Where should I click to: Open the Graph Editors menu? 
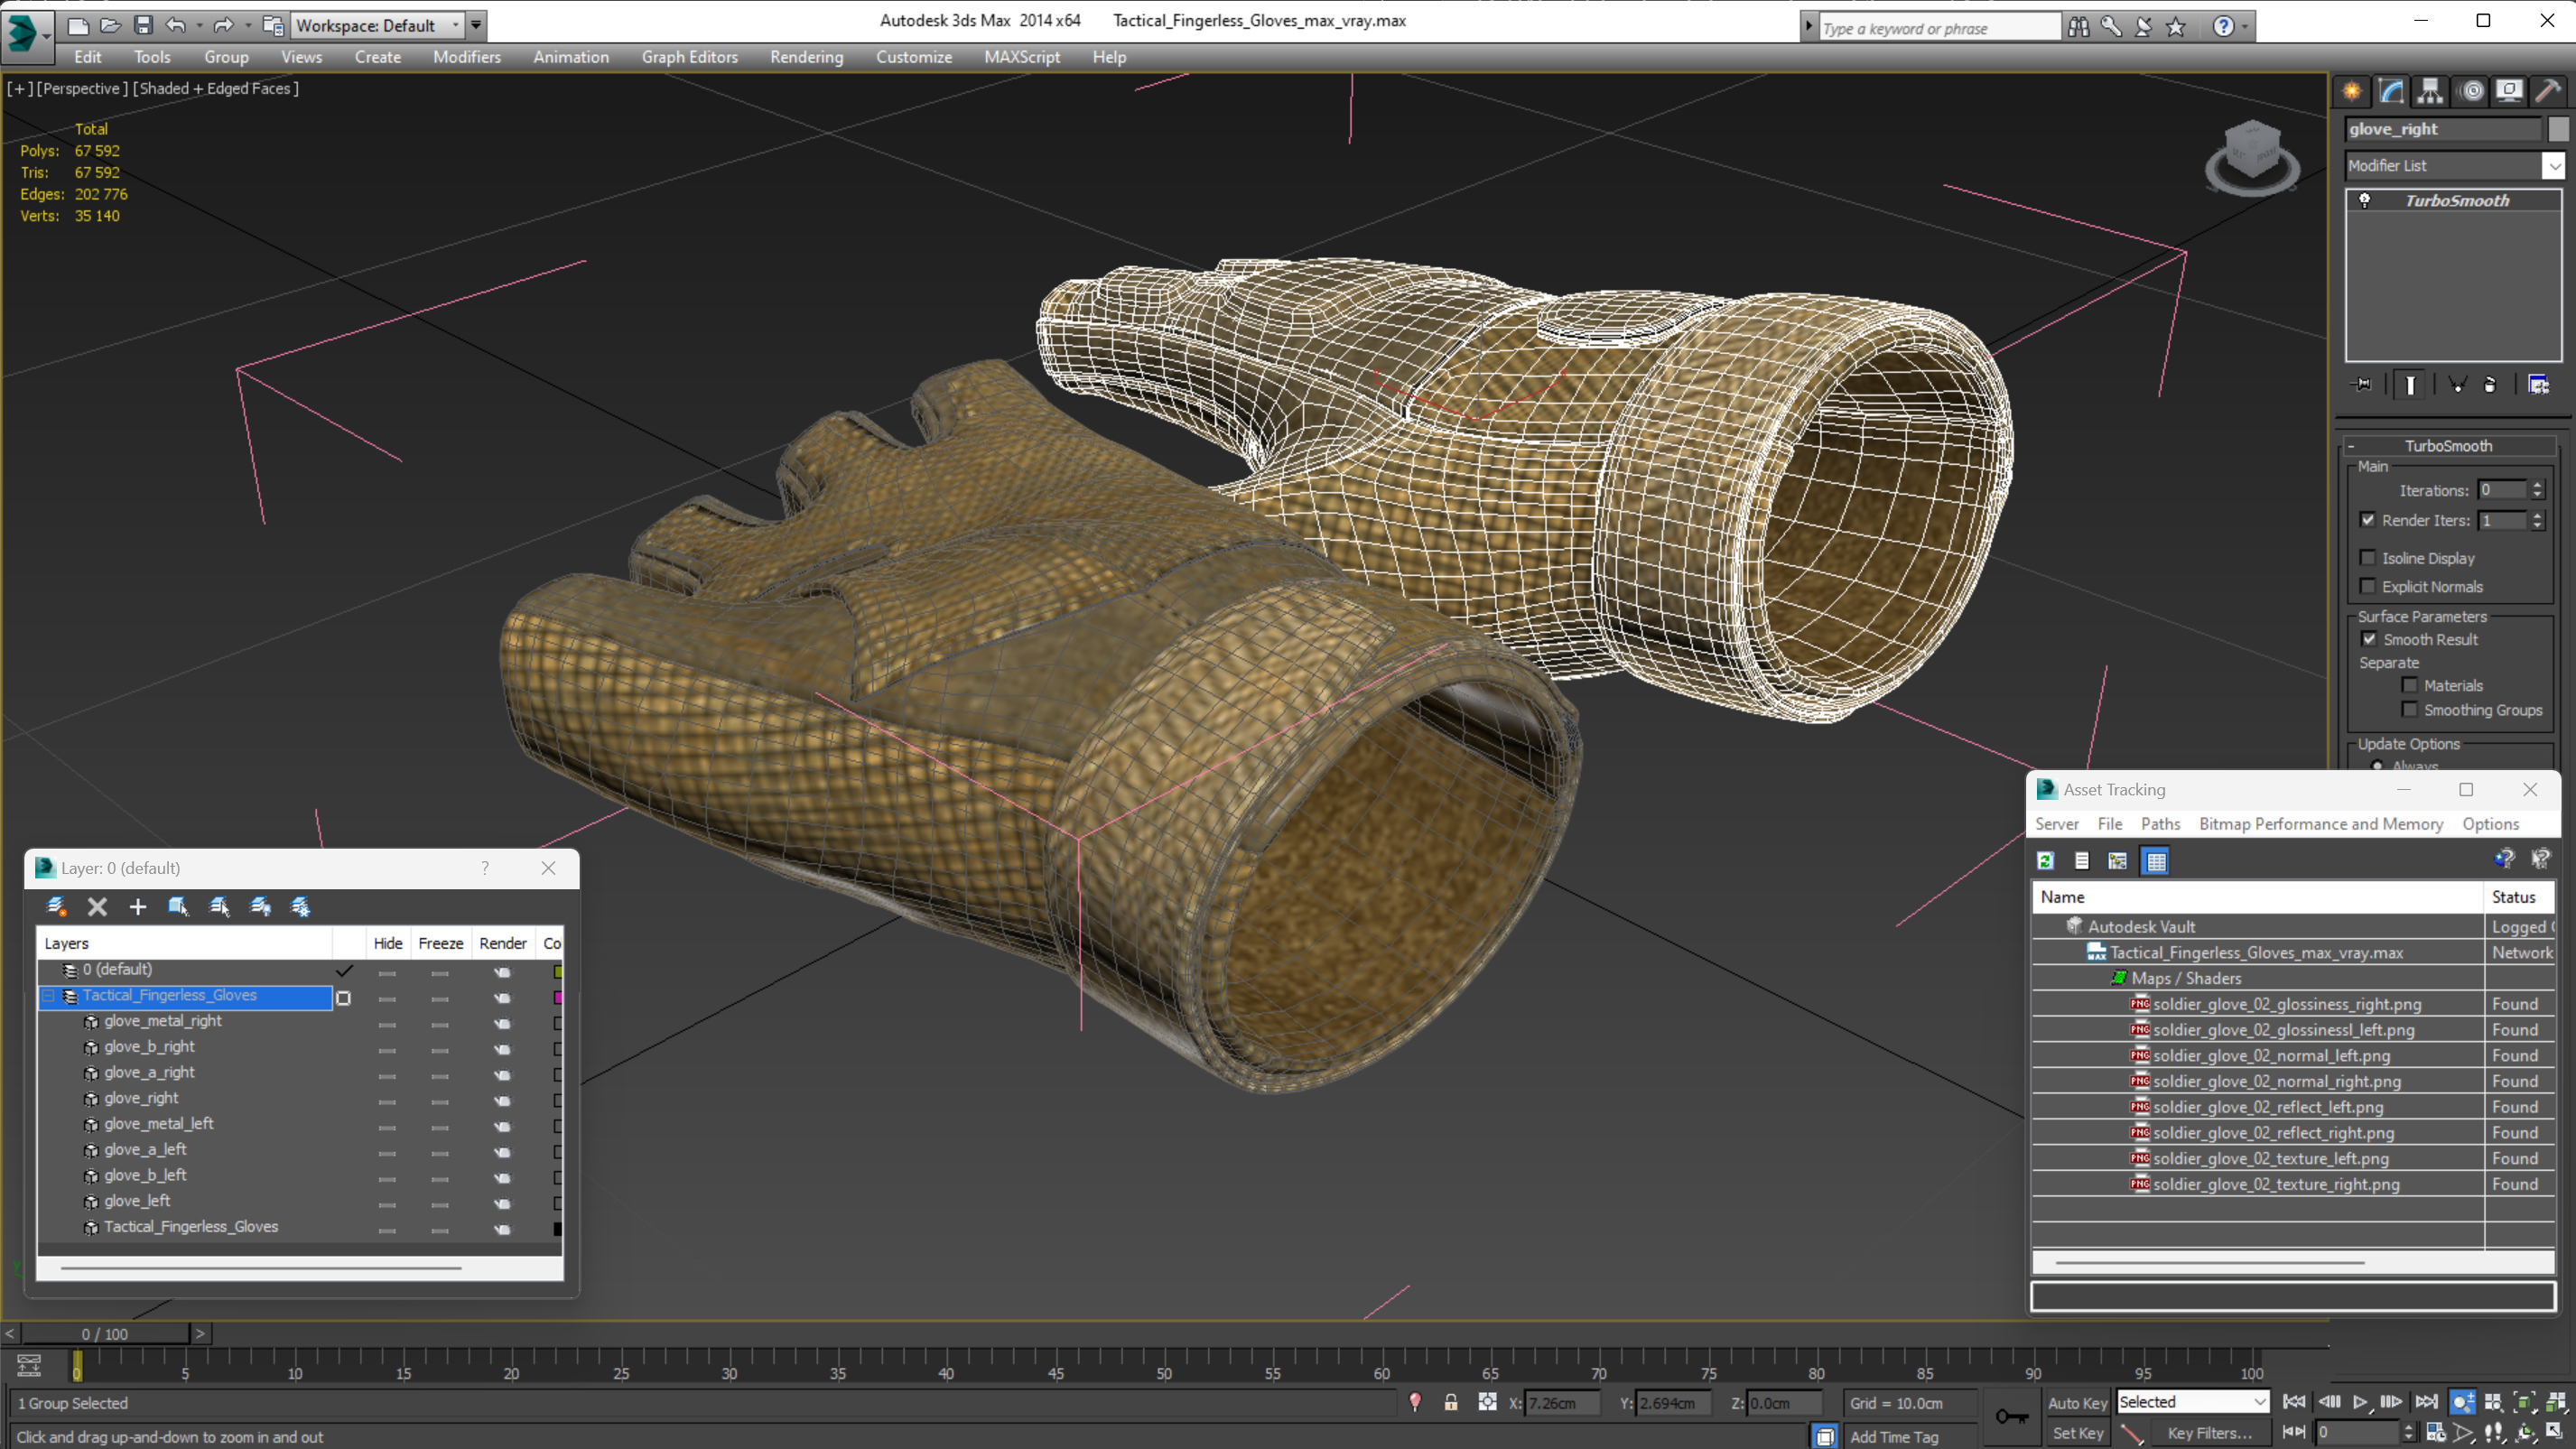[689, 57]
